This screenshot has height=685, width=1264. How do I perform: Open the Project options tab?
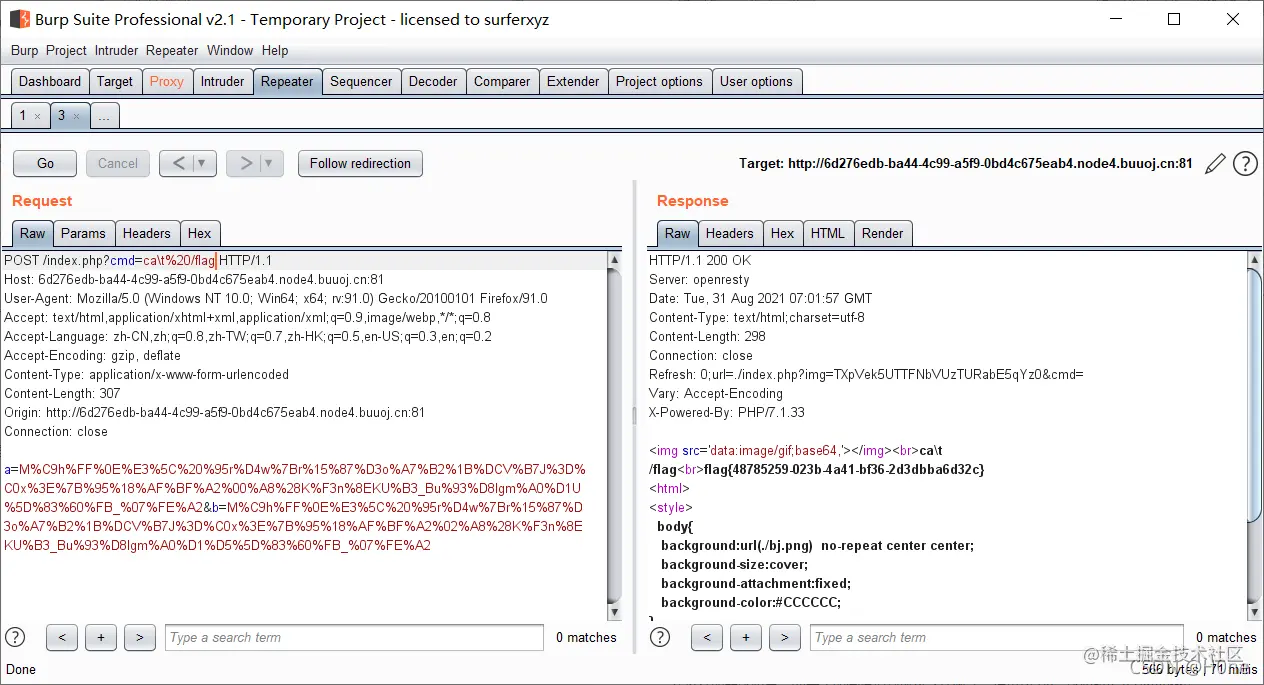tap(659, 81)
